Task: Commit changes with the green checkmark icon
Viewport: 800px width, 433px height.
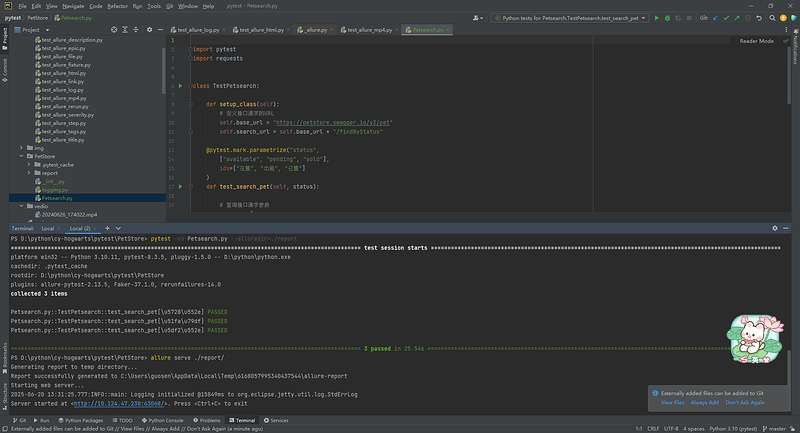Action: [x=726, y=18]
